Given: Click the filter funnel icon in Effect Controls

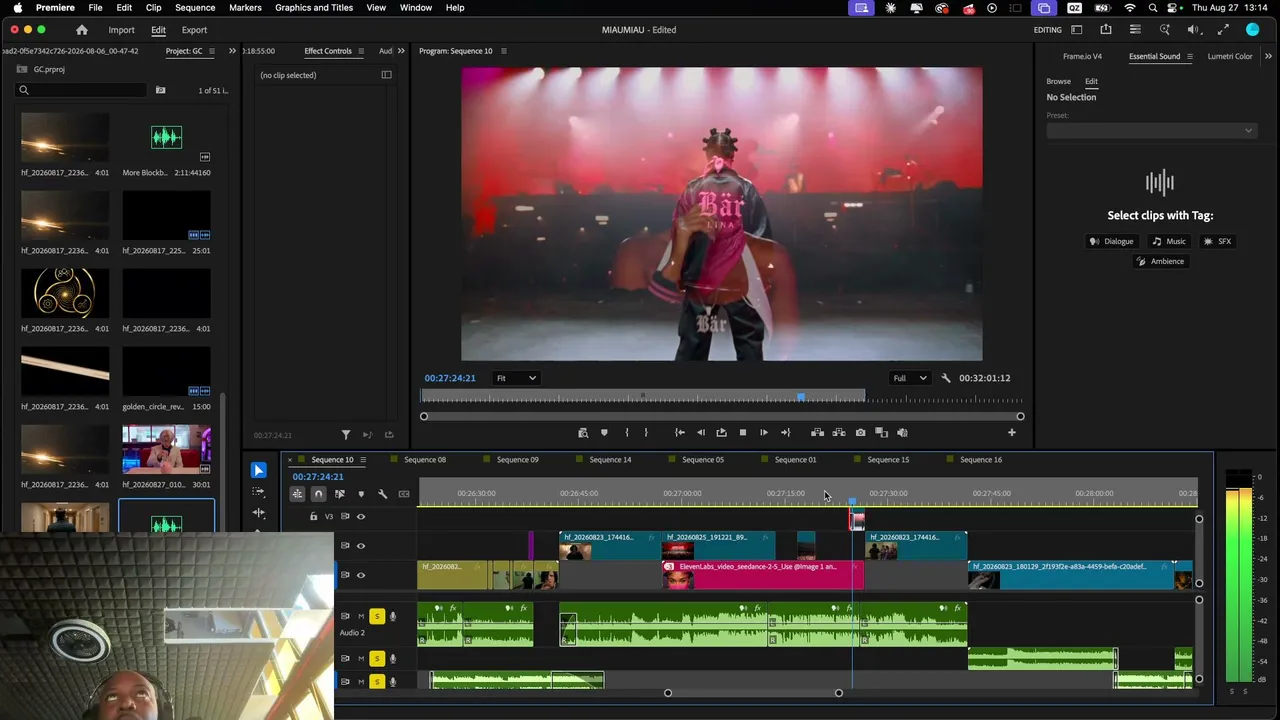Looking at the screenshot, I should 346,435.
